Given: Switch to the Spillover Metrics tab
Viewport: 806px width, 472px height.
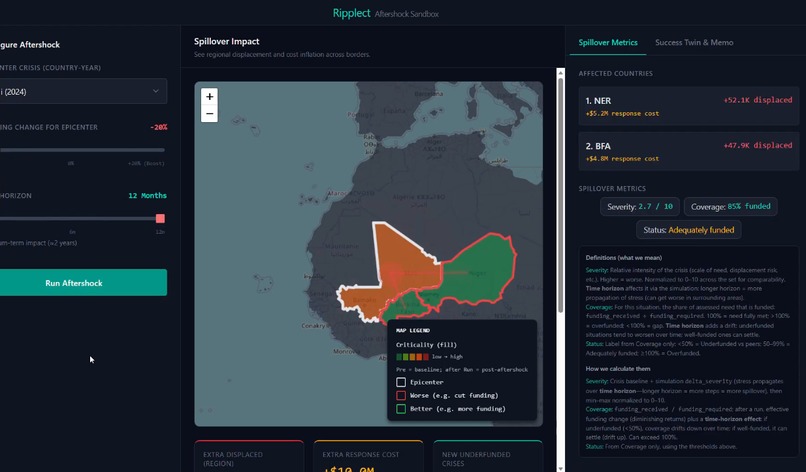Looking at the screenshot, I should pyautogui.click(x=608, y=43).
